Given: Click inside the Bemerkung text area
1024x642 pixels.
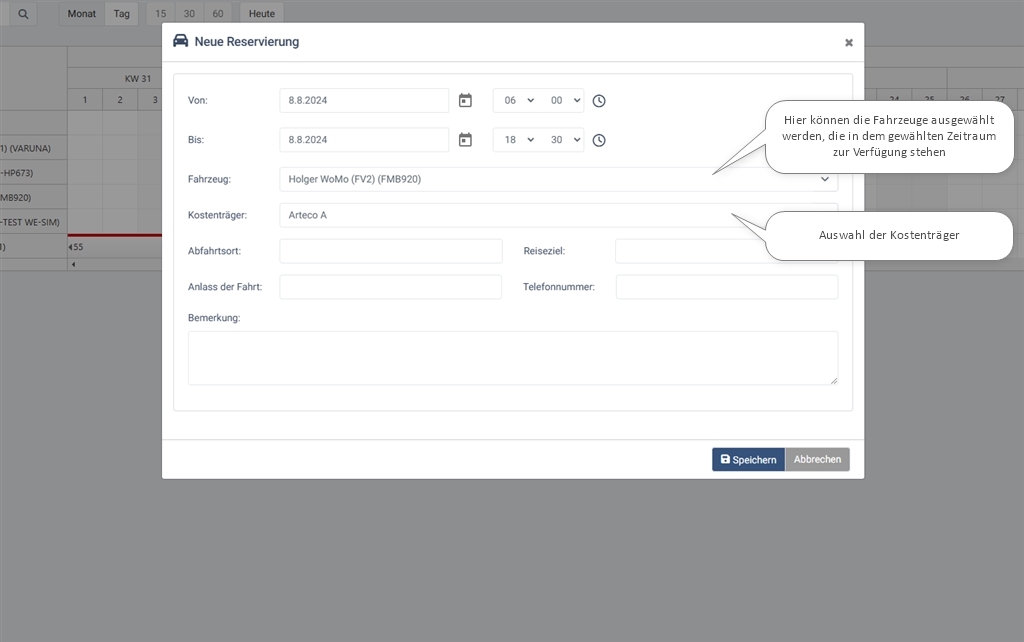Looking at the screenshot, I should [x=512, y=357].
